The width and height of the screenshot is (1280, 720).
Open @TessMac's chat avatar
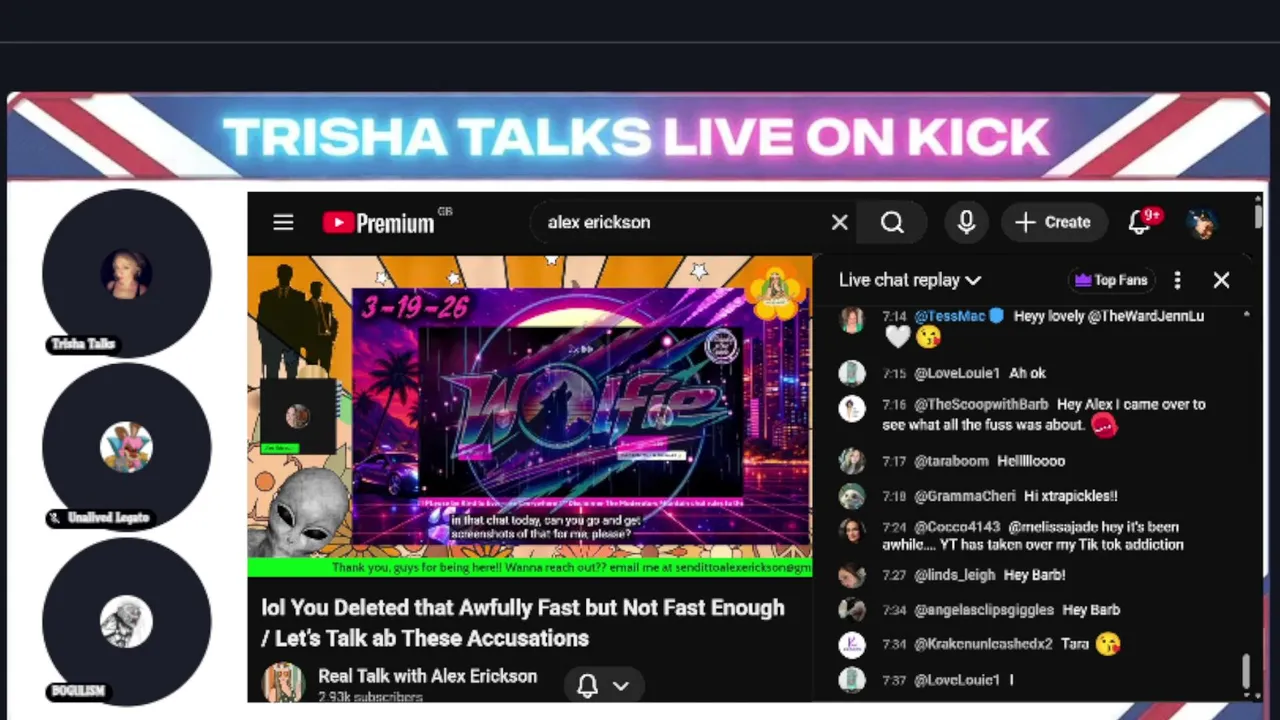pyautogui.click(x=852, y=319)
